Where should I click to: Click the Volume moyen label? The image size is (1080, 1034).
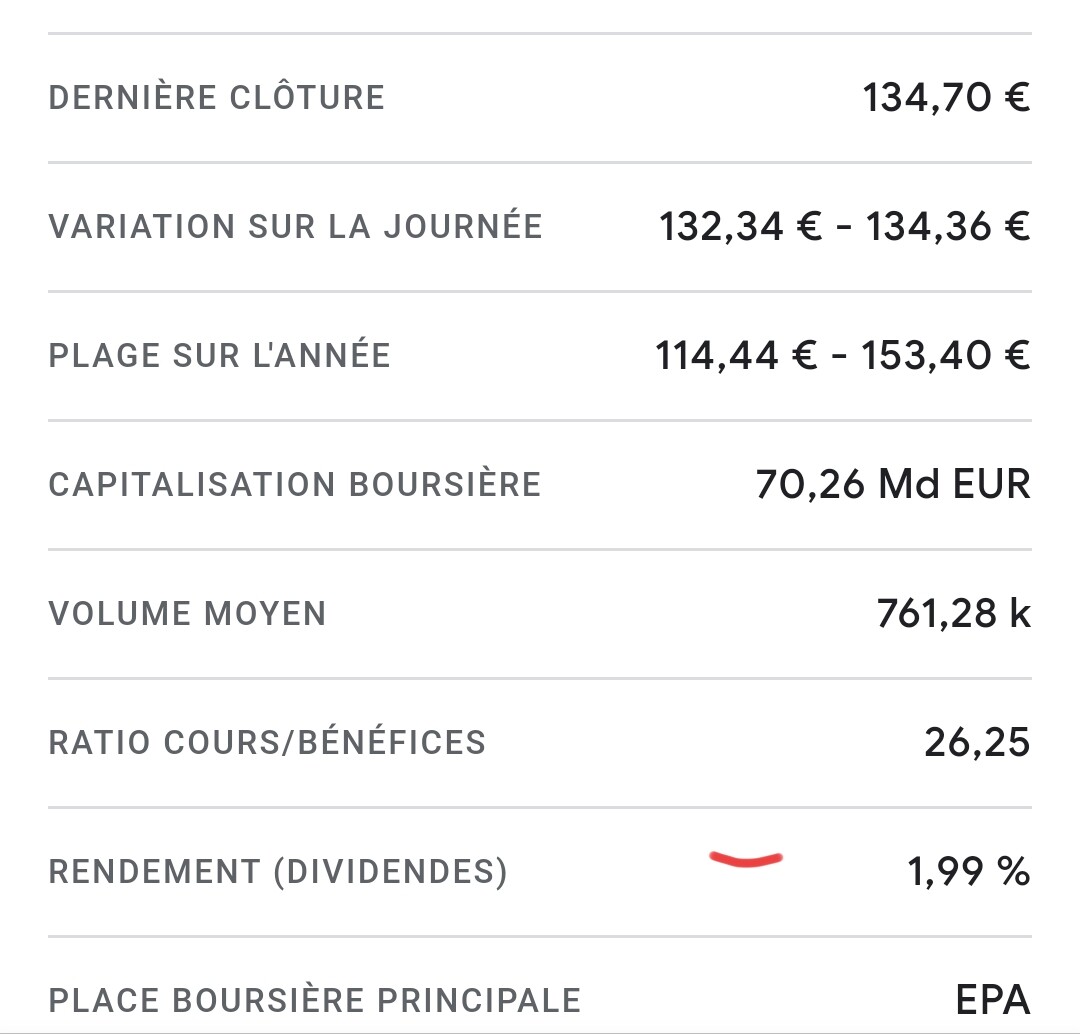click(x=187, y=614)
